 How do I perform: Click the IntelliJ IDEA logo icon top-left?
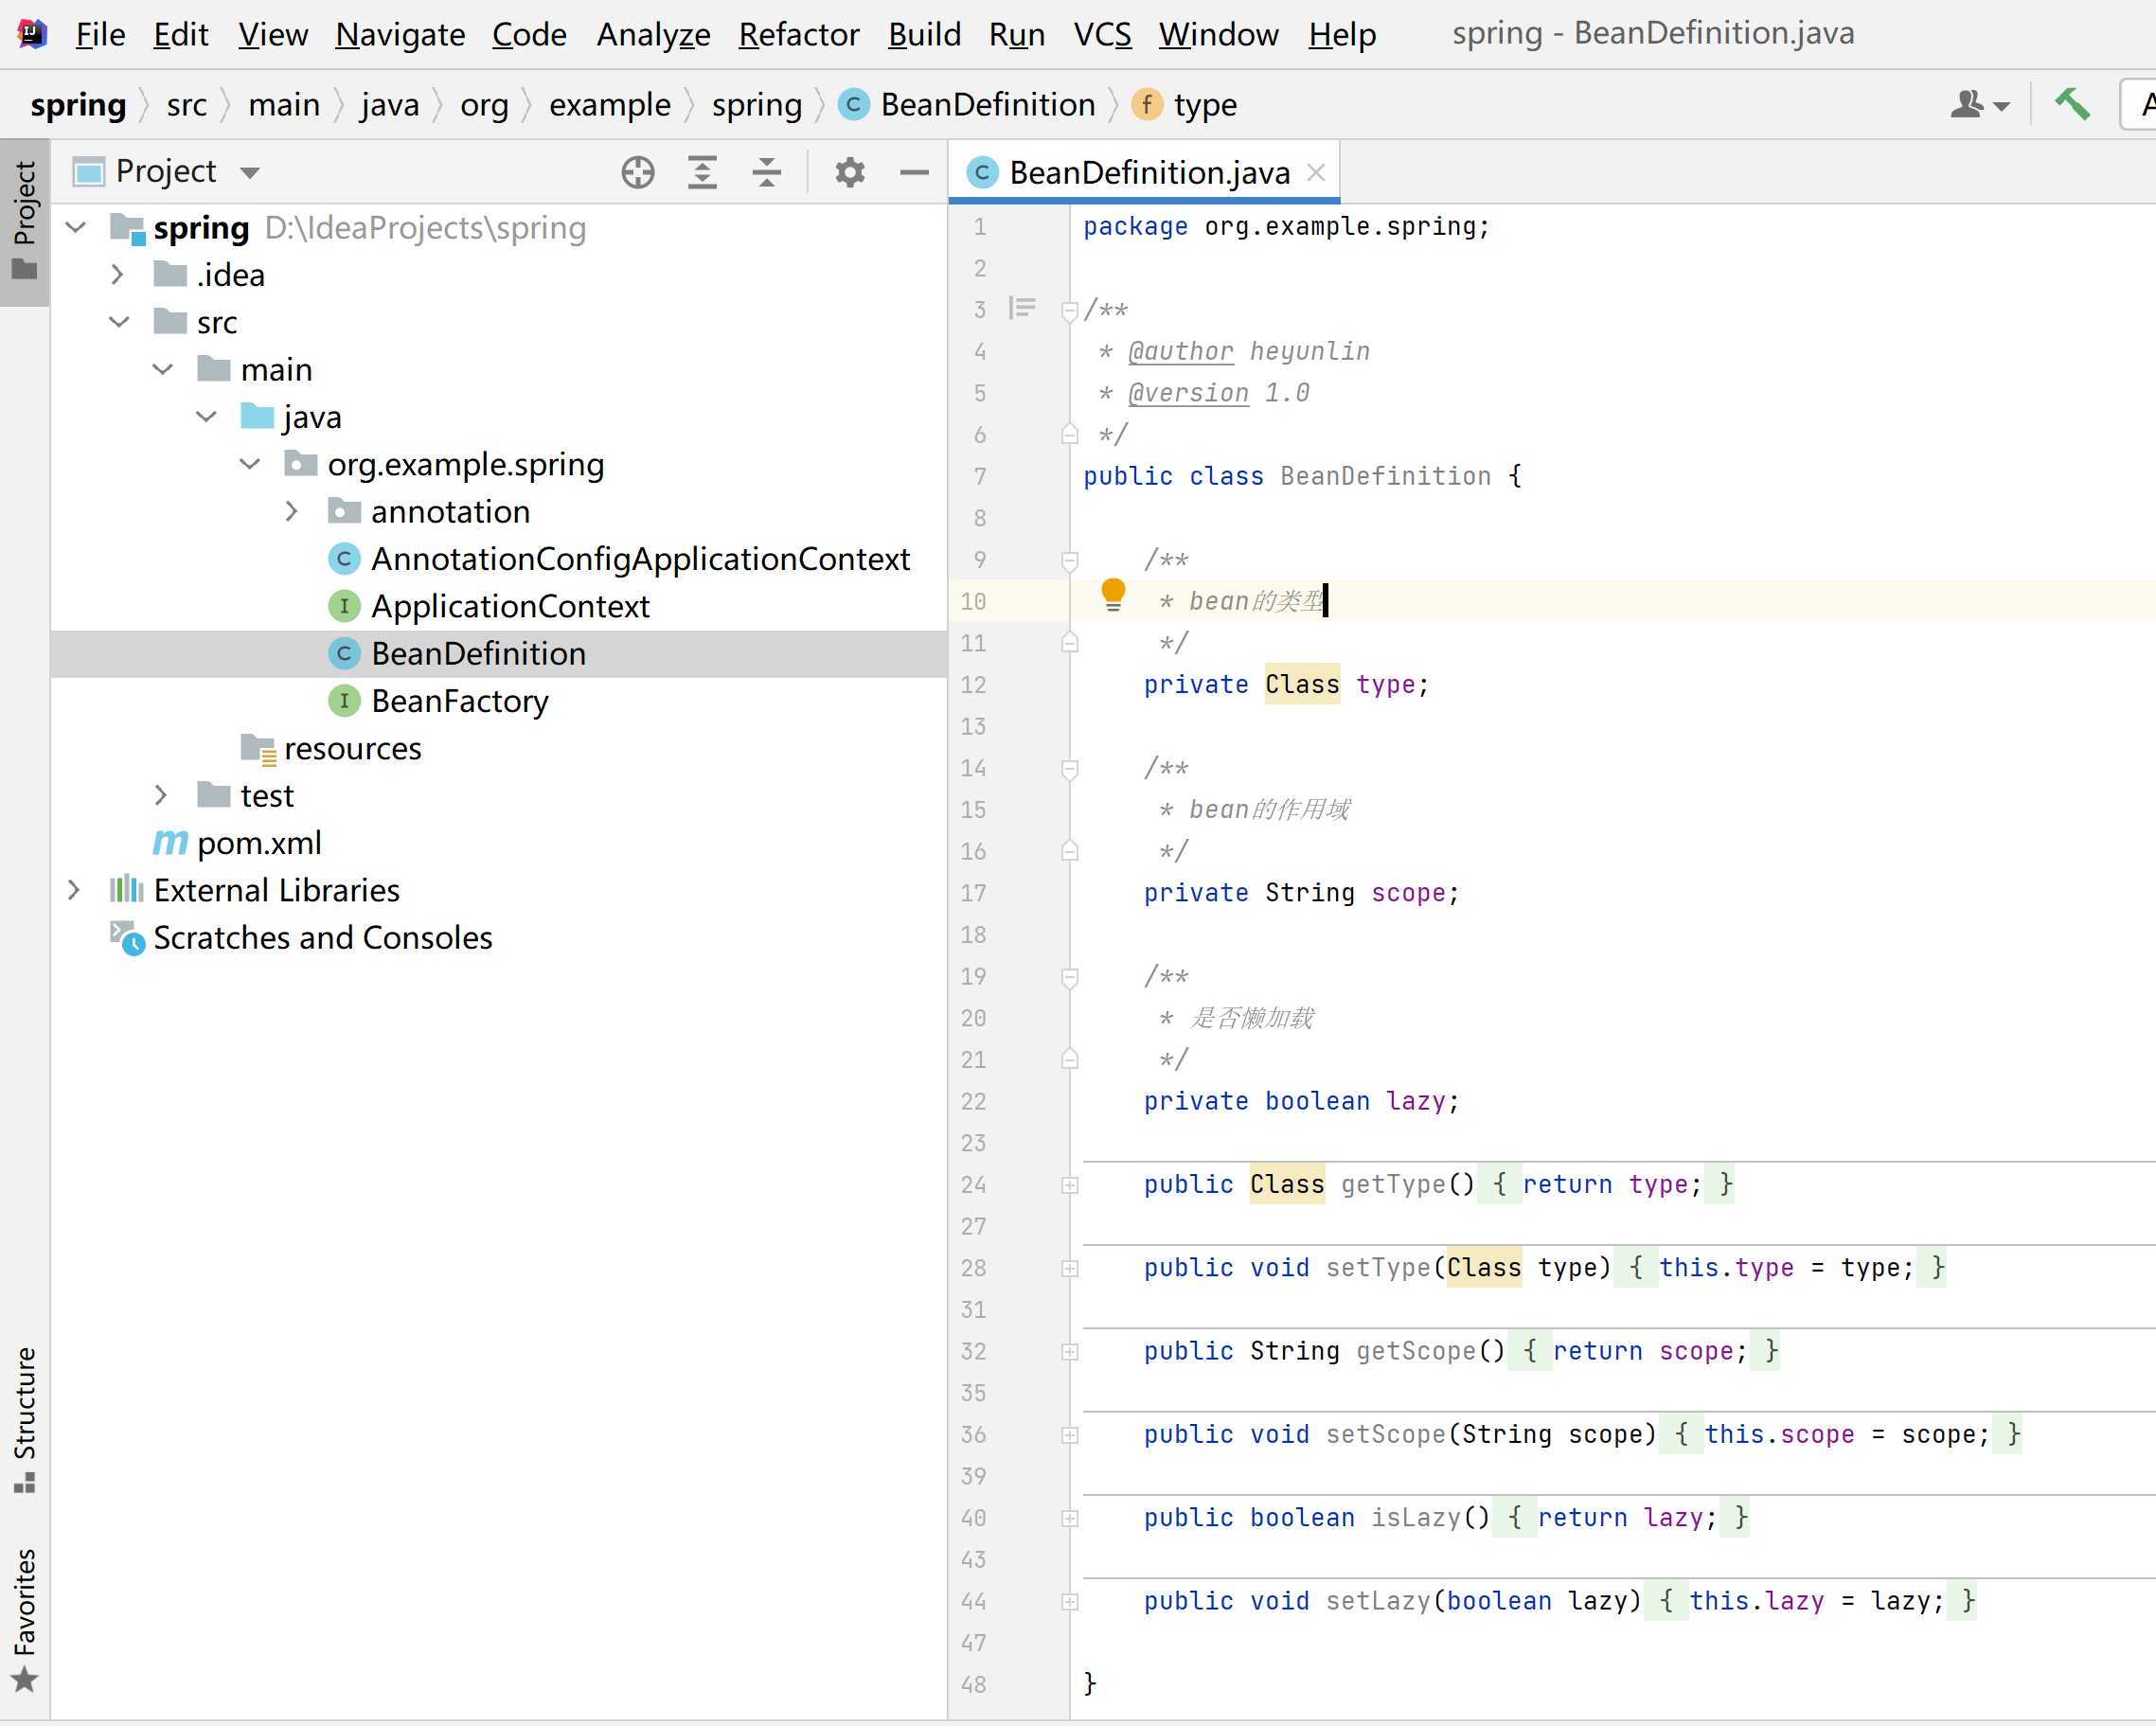click(31, 33)
